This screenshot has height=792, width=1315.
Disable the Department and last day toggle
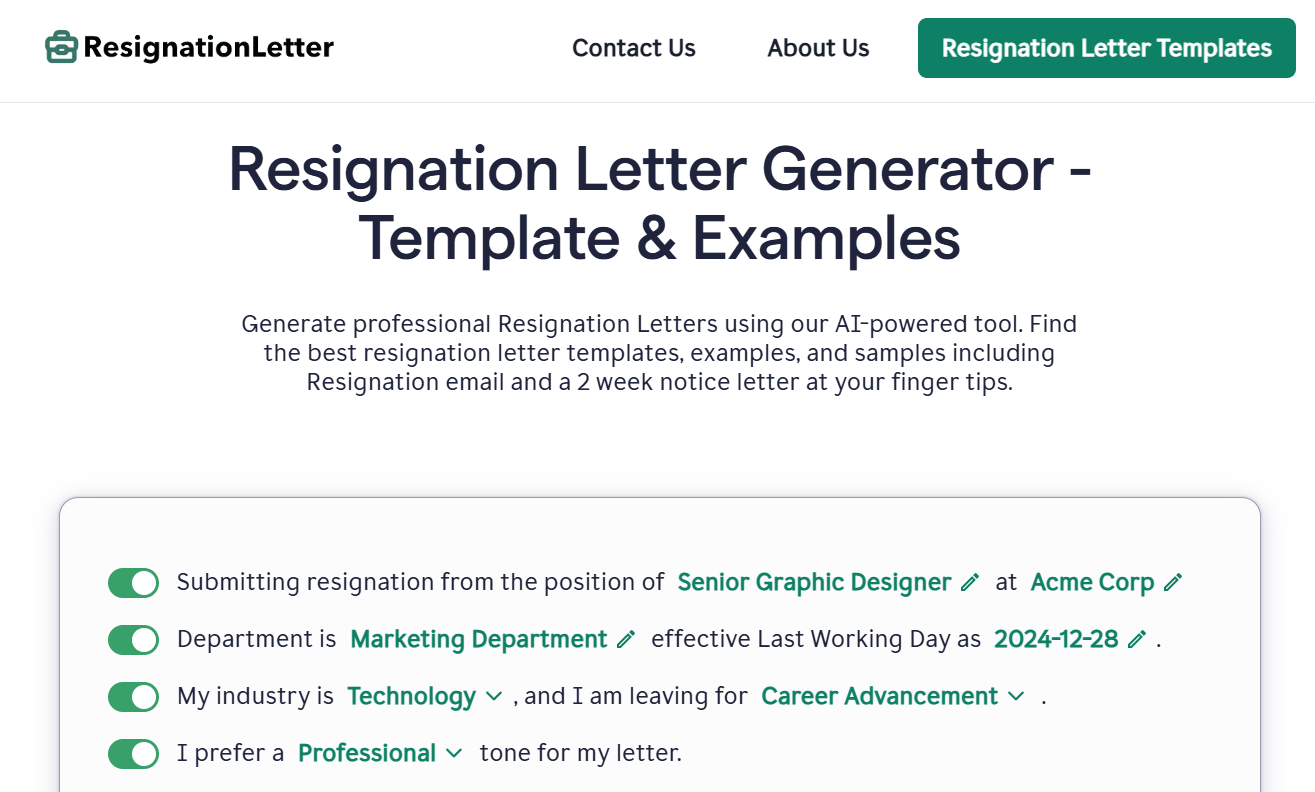(134, 640)
